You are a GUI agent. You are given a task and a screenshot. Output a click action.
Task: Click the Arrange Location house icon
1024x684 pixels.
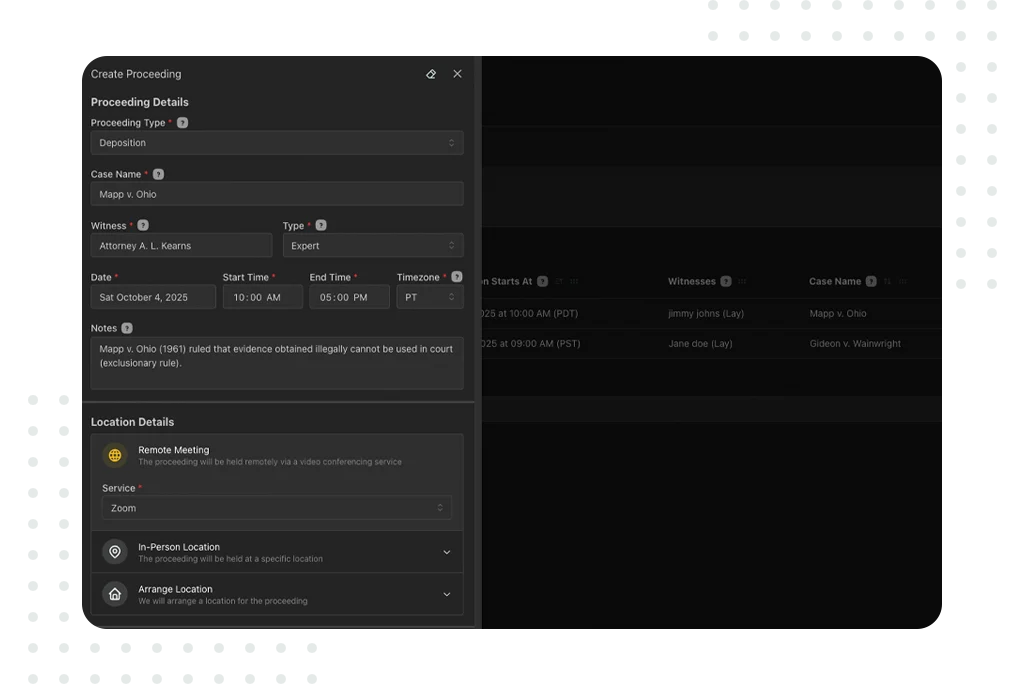(x=115, y=594)
